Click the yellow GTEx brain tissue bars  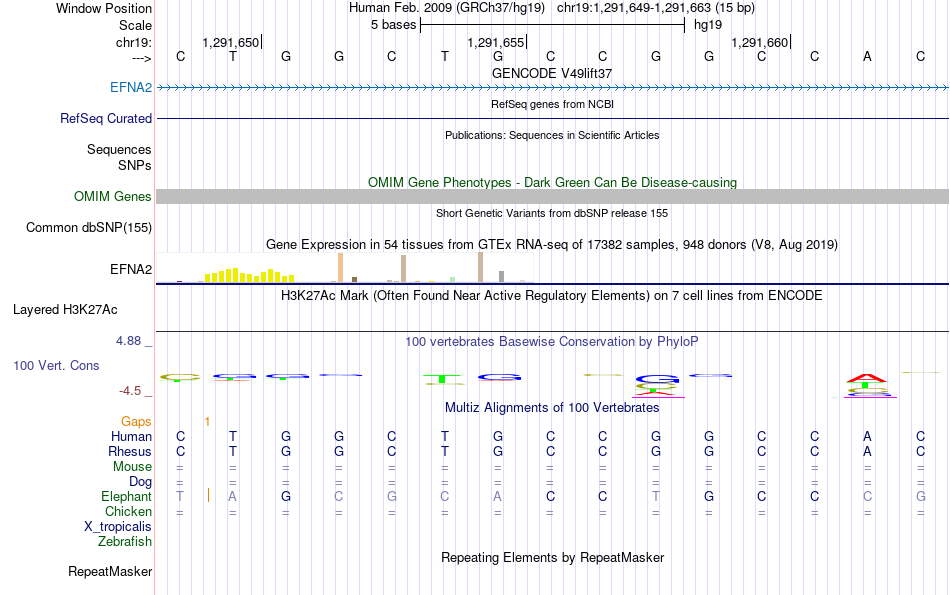click(250, 275)
